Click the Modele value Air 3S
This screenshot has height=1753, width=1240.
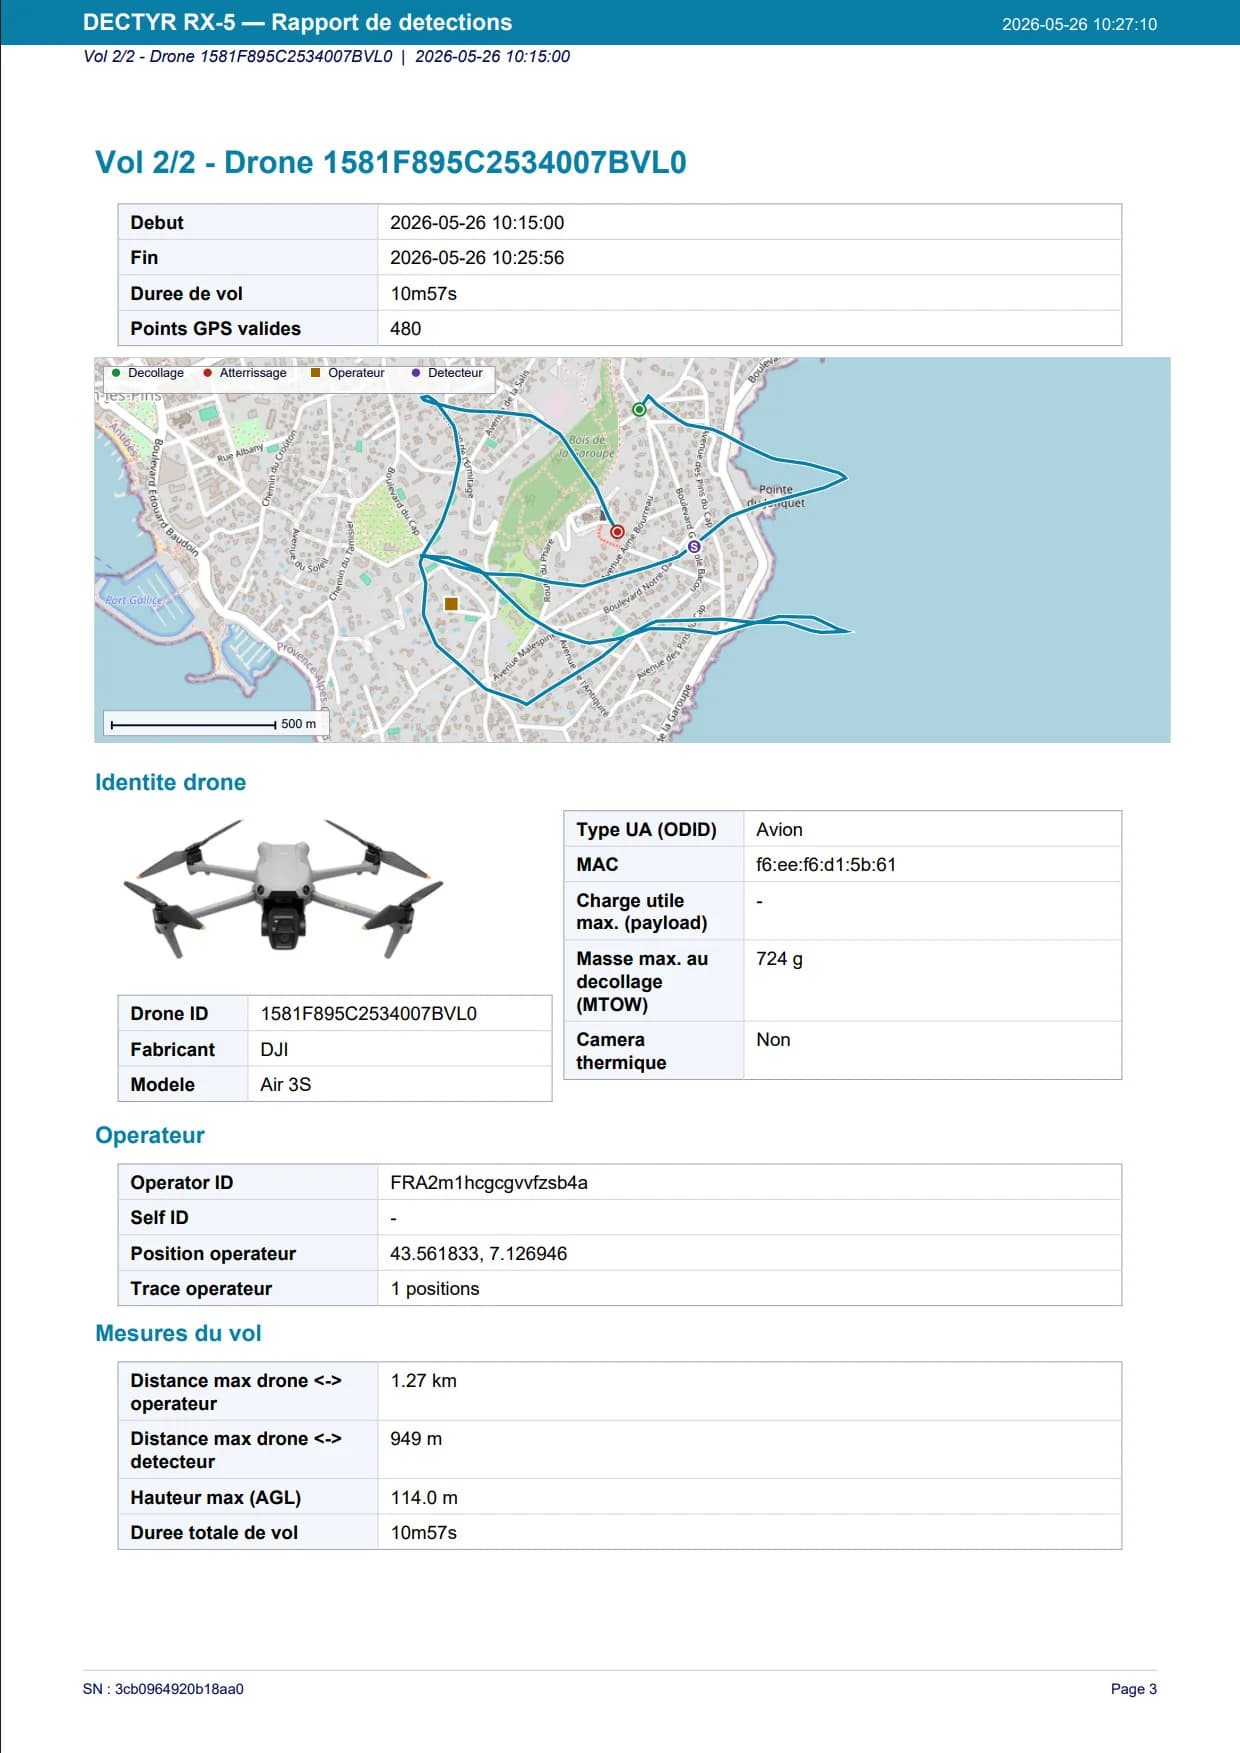(285, 1085)
